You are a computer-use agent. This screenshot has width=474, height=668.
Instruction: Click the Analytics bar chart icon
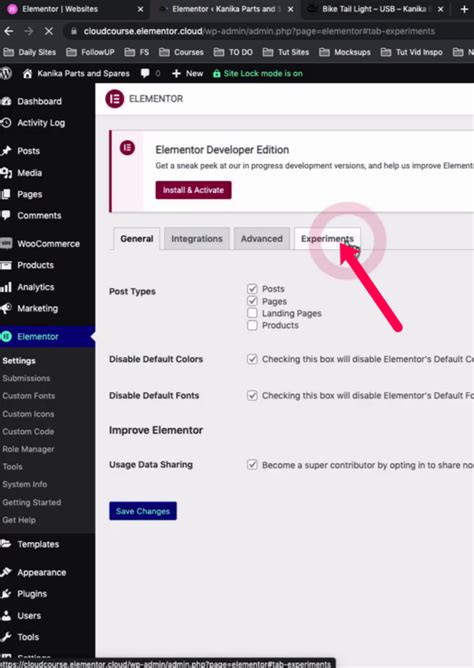point(6,287)
